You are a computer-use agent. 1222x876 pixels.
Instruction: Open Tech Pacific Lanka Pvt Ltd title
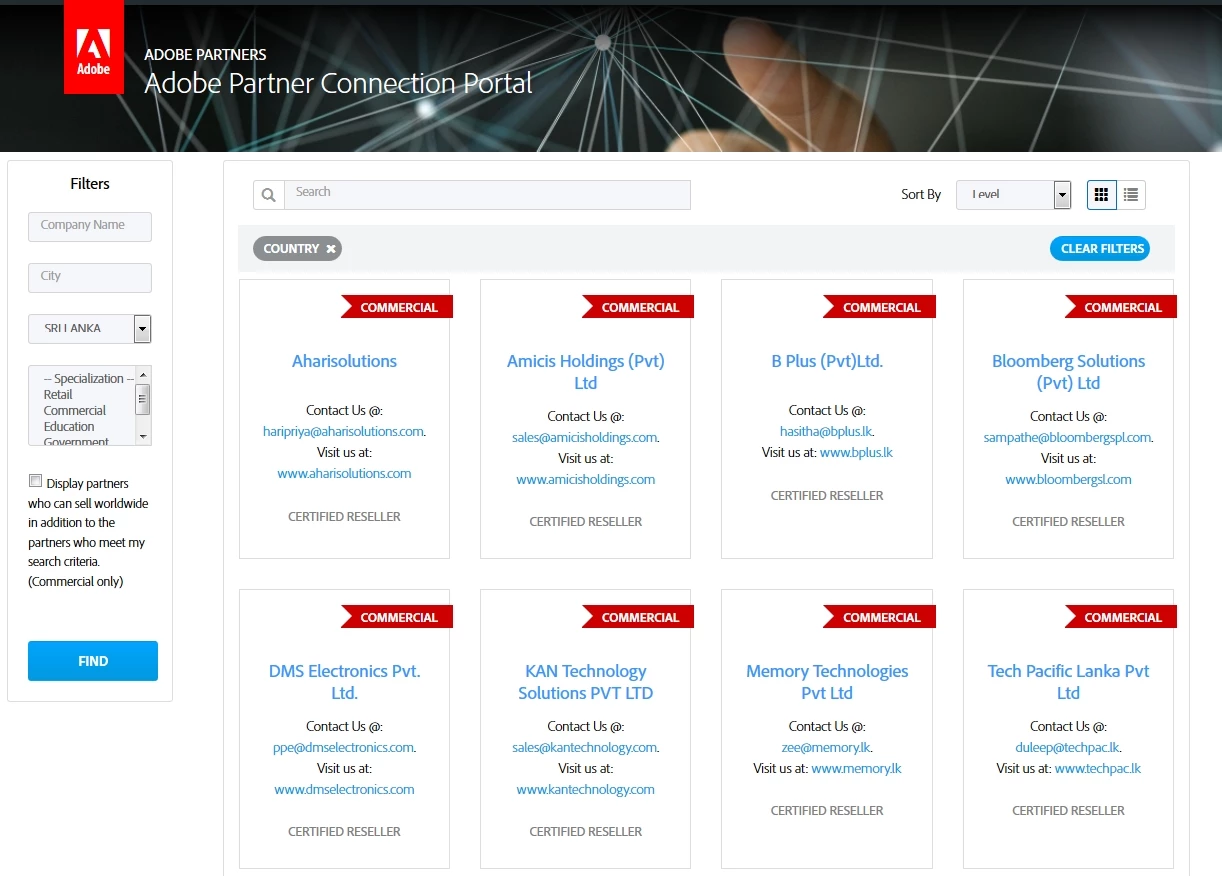point(1068,682)
